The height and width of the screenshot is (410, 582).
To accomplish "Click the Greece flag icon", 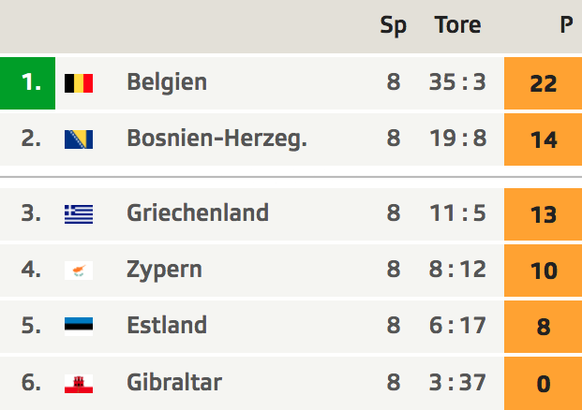I will pyautogui.click(x=79, y=214).
